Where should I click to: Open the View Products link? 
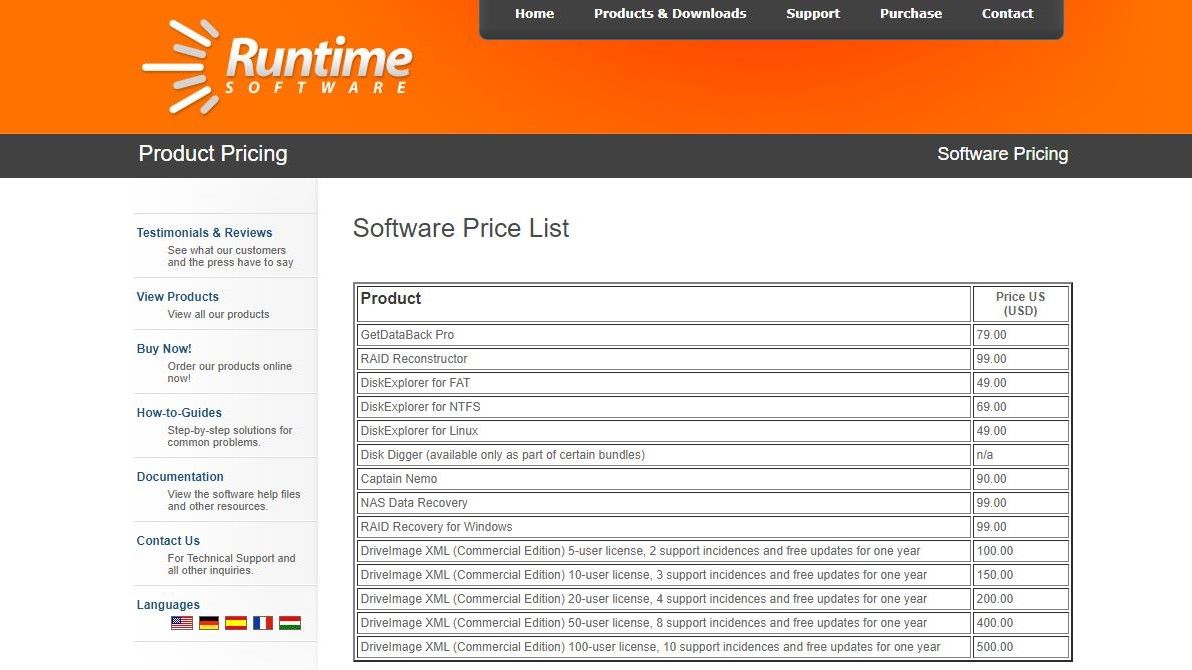[x=177, y=296]
